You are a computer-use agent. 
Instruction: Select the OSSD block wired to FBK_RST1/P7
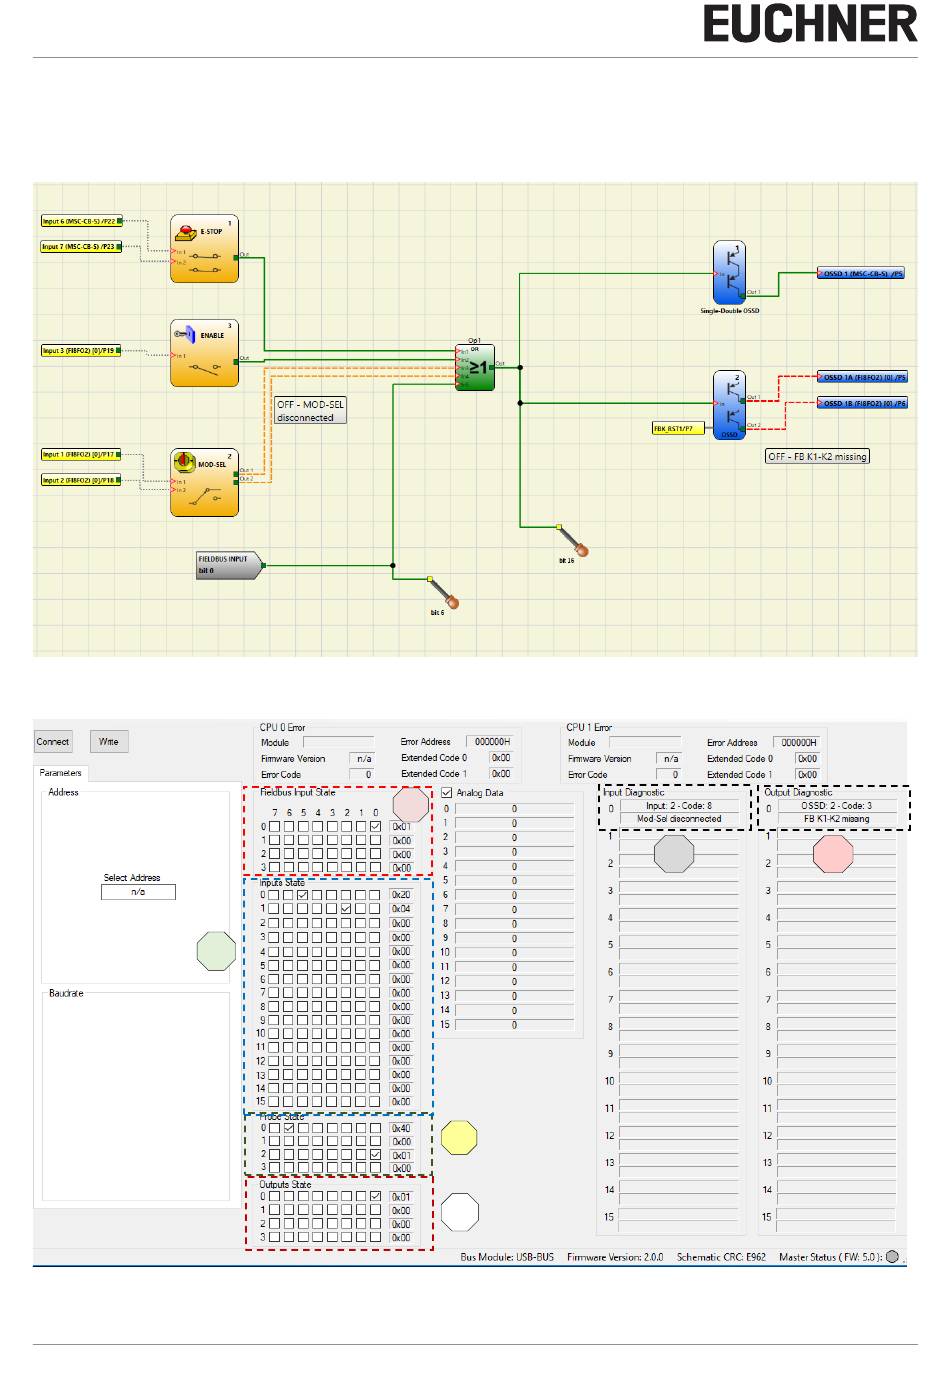click(730, 405)
